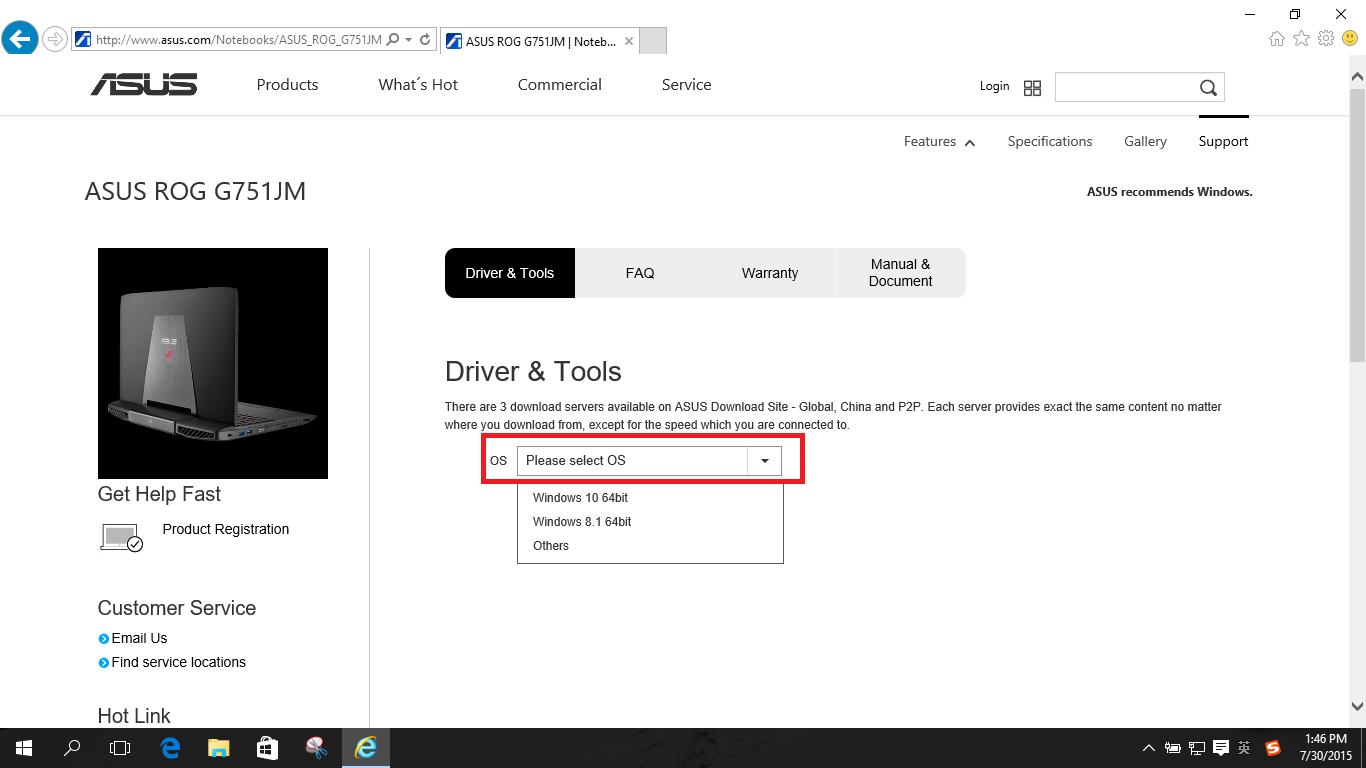Click the Internet Explorer taskbar icon
Screen dimensions: 1366x768
point(365,747)
